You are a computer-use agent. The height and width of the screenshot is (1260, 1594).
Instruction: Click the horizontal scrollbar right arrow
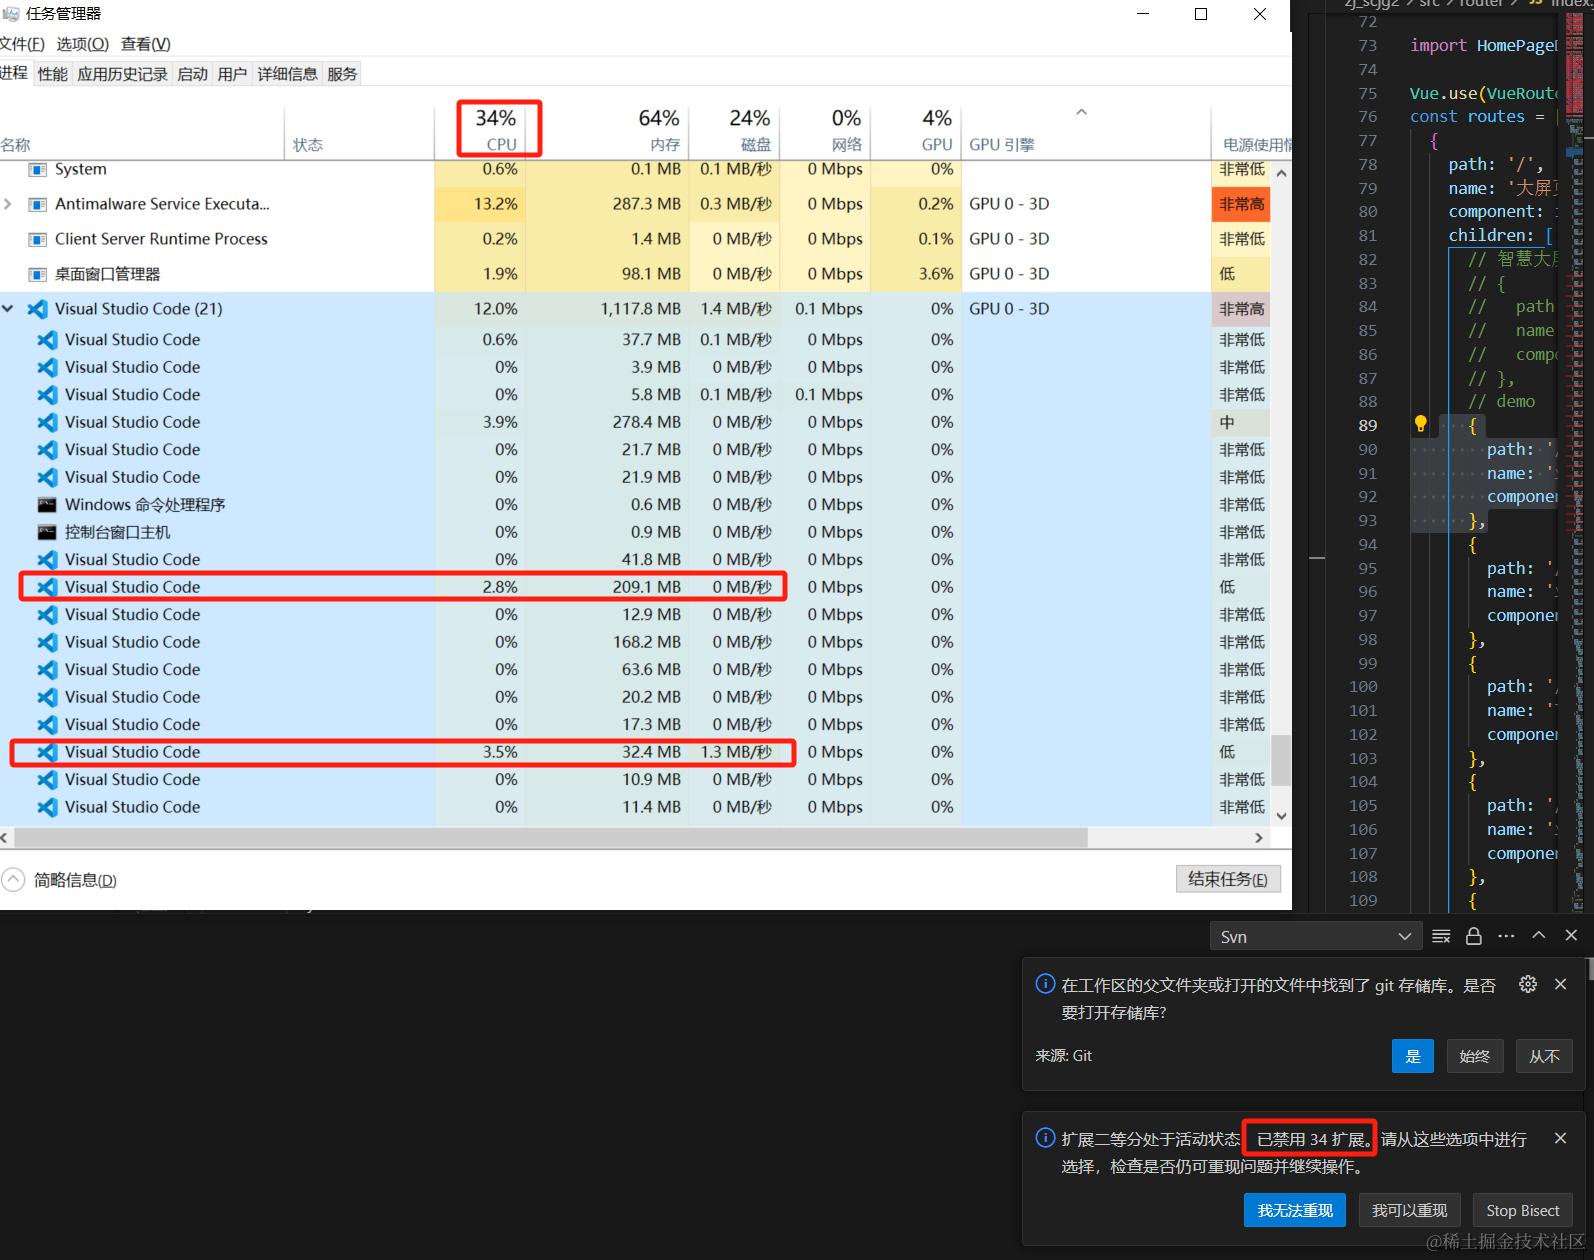pos(1259,838)
